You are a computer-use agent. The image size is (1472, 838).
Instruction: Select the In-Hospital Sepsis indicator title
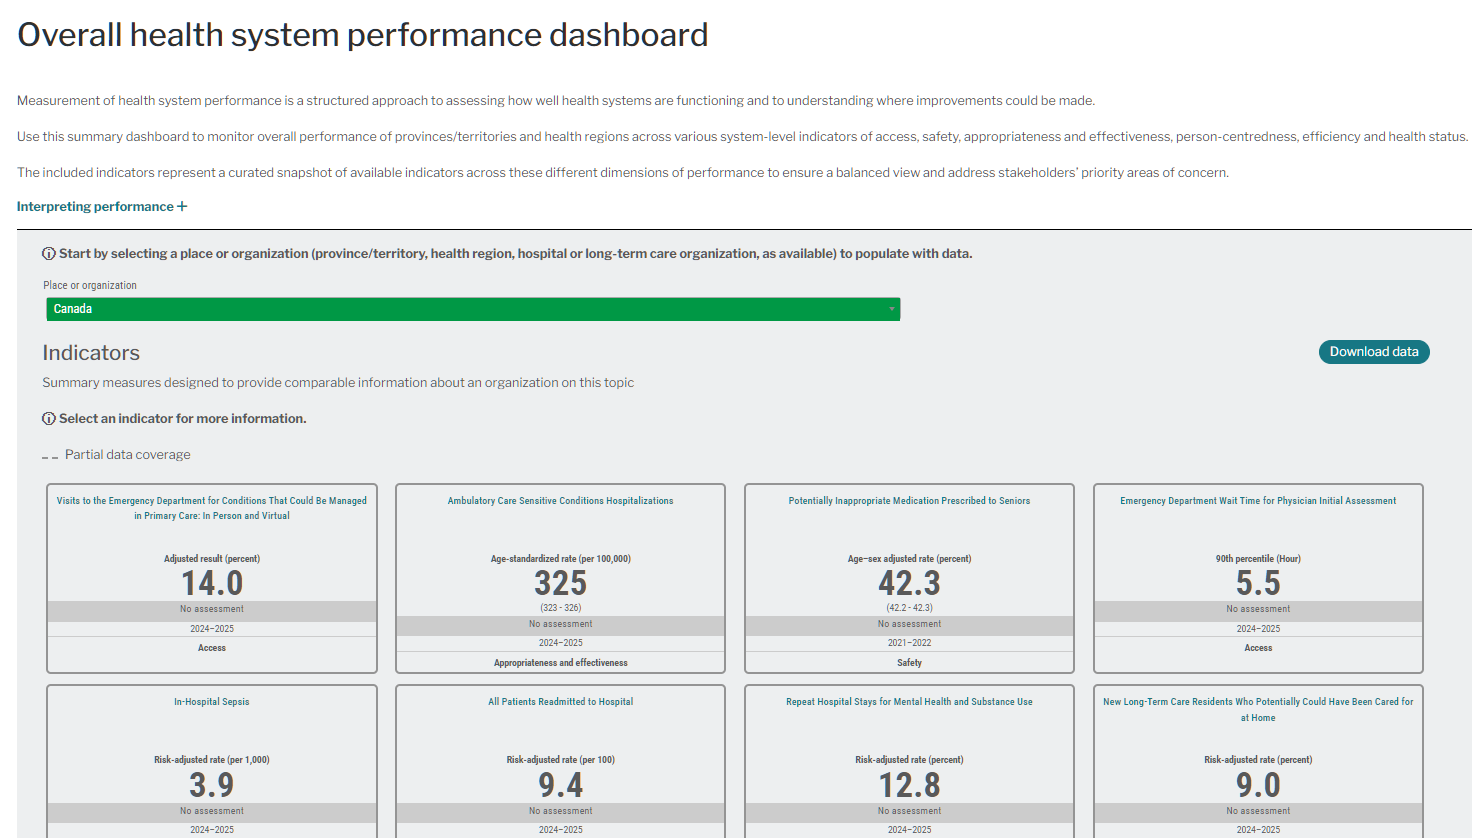212,702
